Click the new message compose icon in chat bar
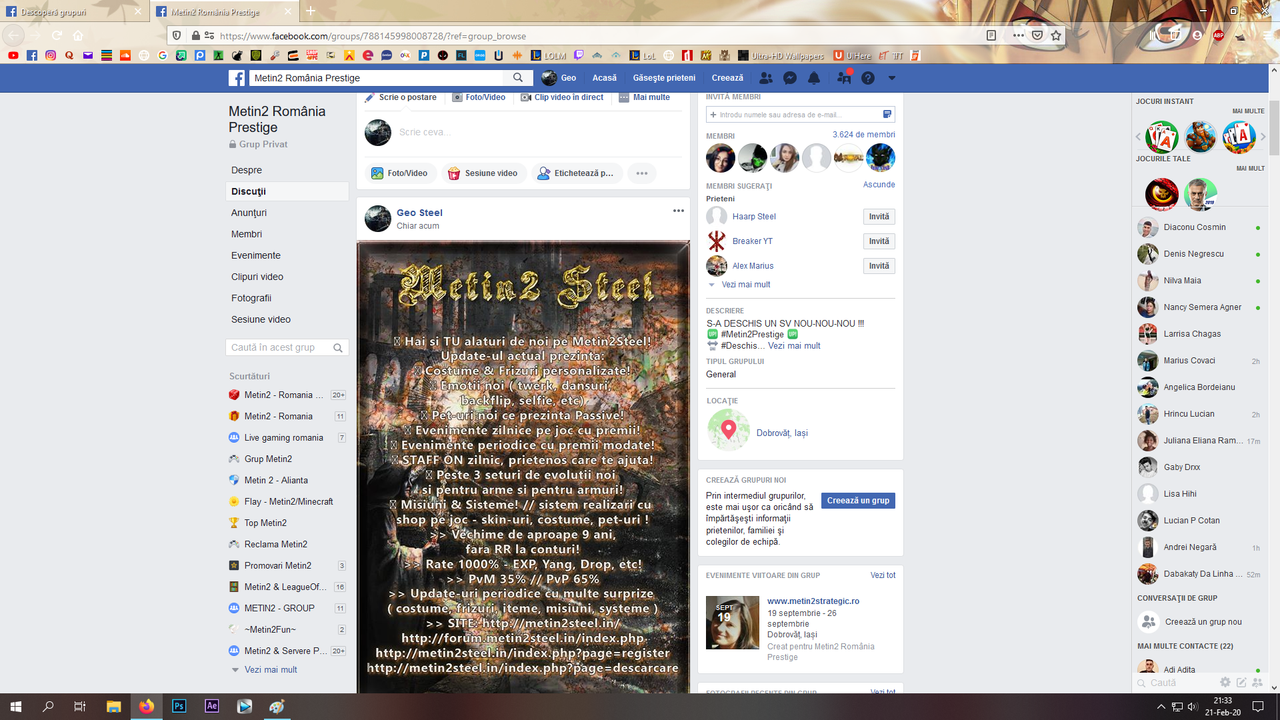 point(1241,682)
